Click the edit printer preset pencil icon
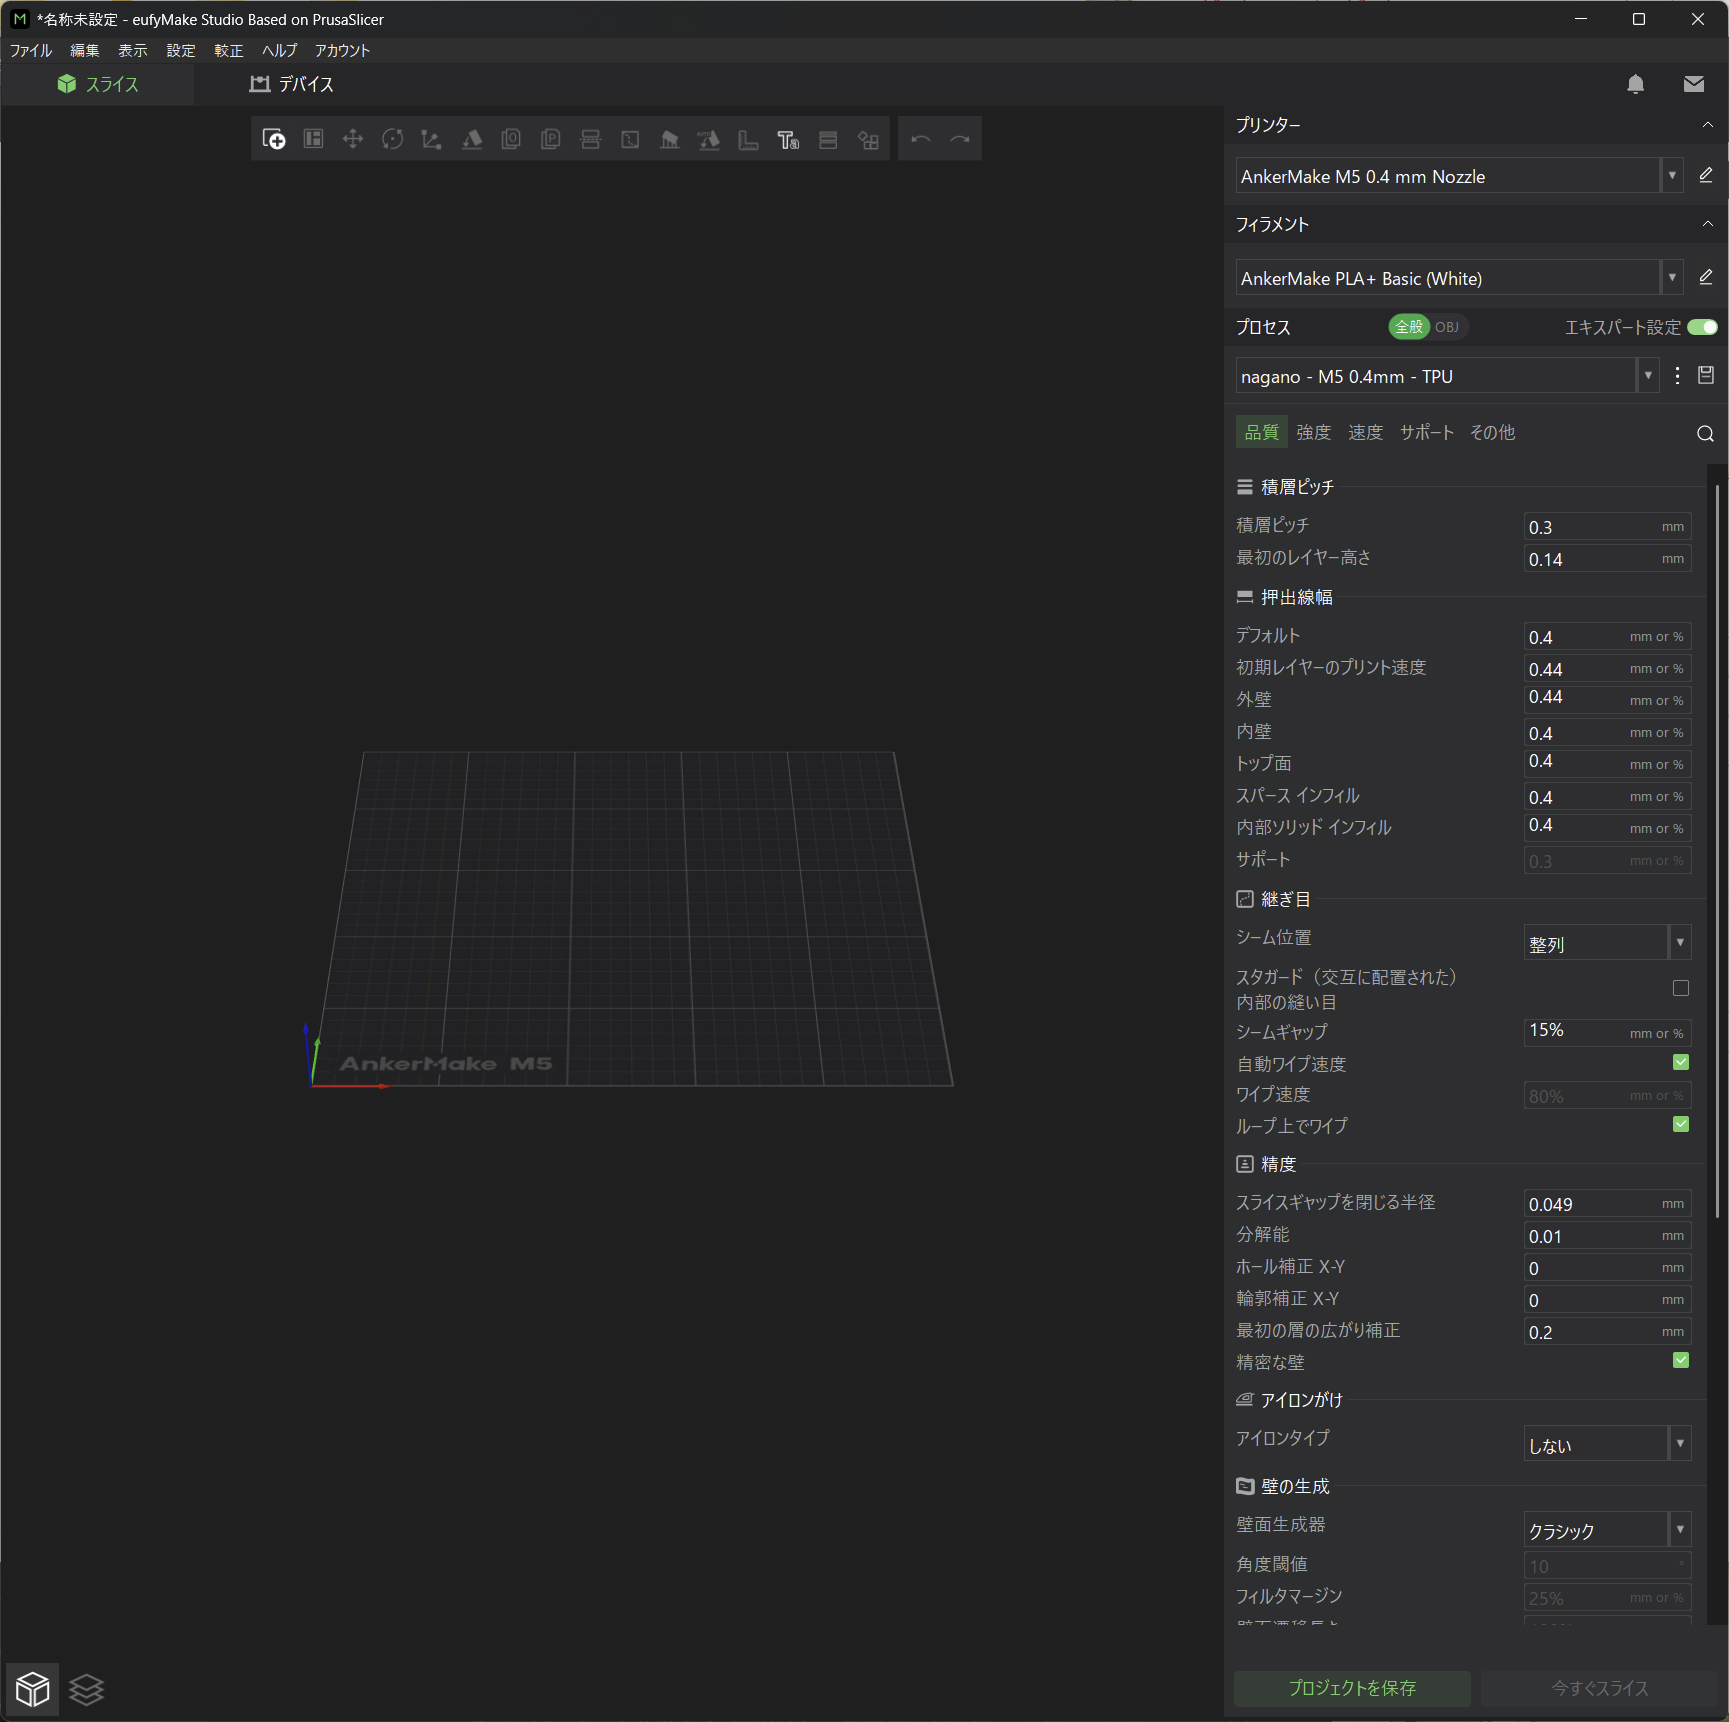 (1706, 176)
